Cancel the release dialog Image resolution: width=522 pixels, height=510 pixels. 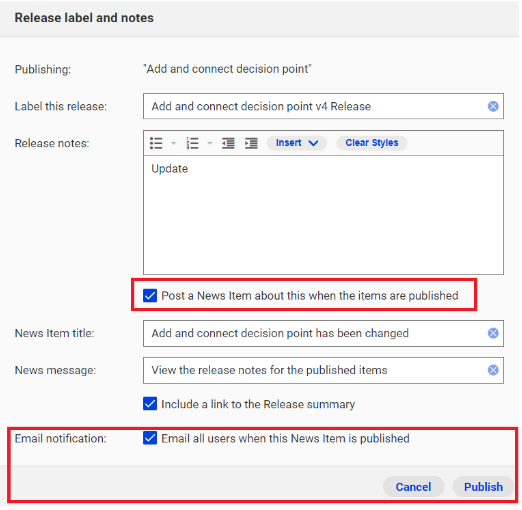pyautogui.click(x=413, y=487)
